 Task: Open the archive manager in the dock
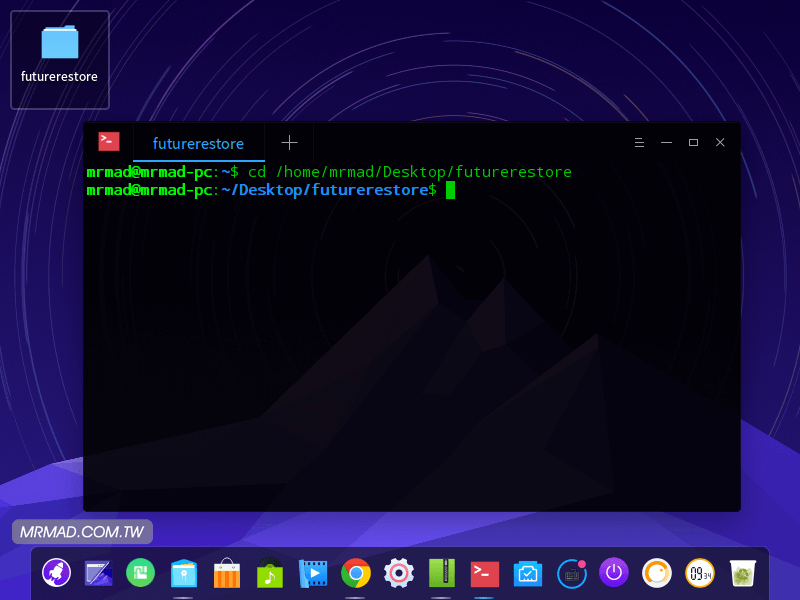442,573
